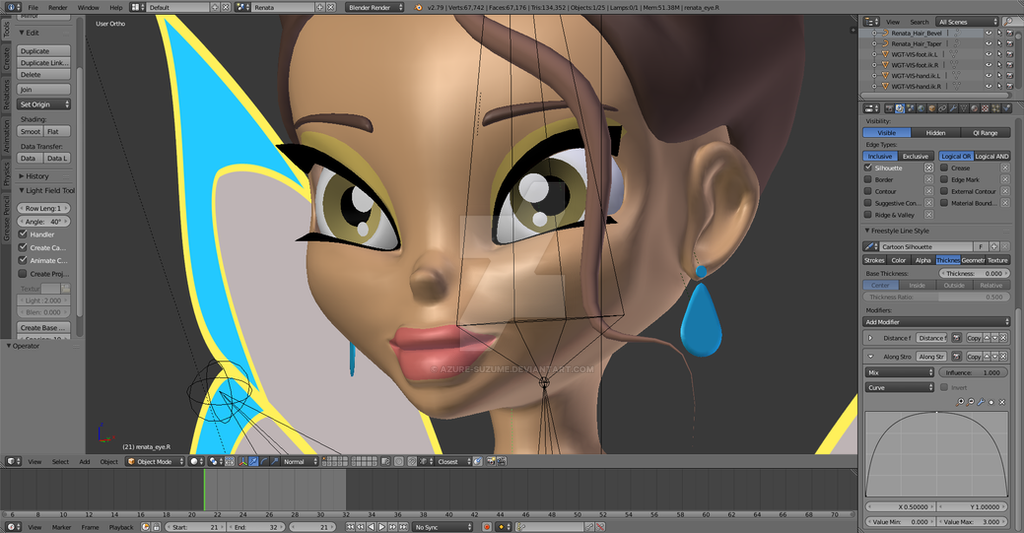Enable the Contour edge type checkbox
The height and width of the screenshot is (533, 1024).
pyautogui.click(x=868, y=191)
